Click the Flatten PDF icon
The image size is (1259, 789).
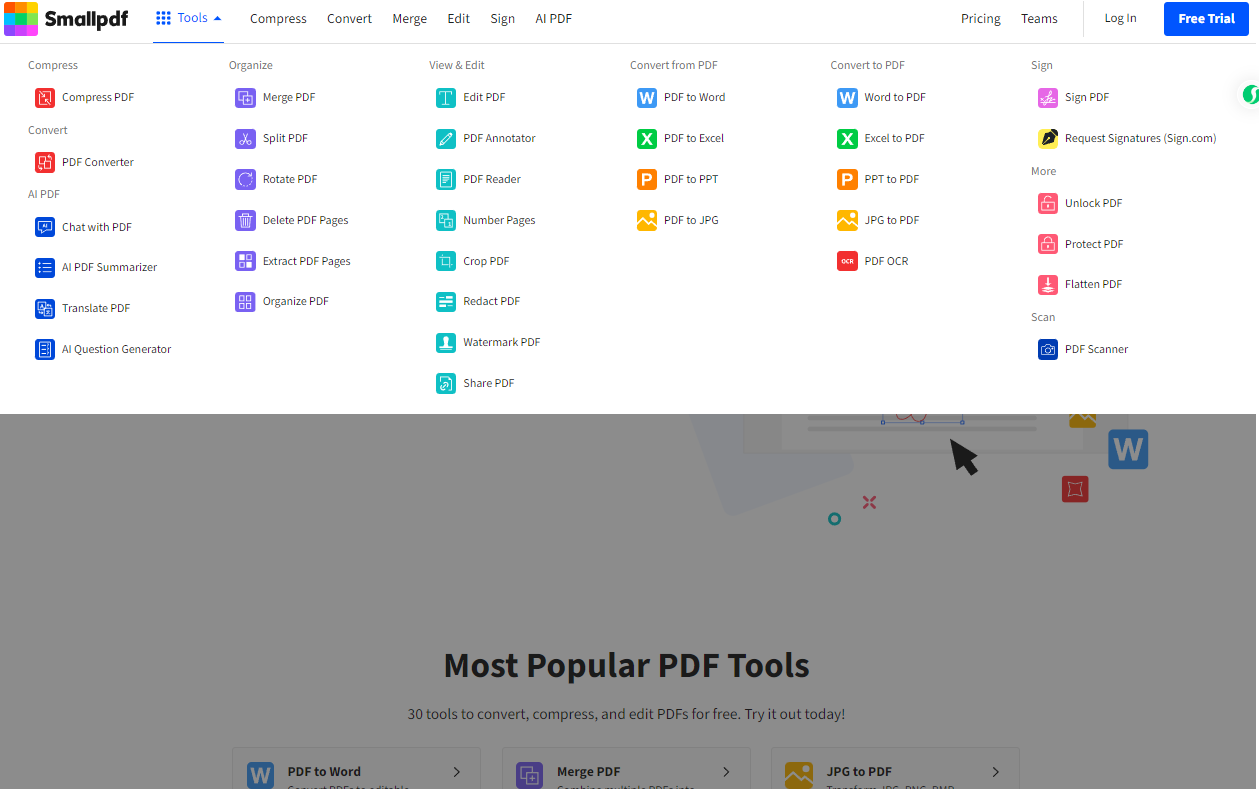[x=1048, y=284]
